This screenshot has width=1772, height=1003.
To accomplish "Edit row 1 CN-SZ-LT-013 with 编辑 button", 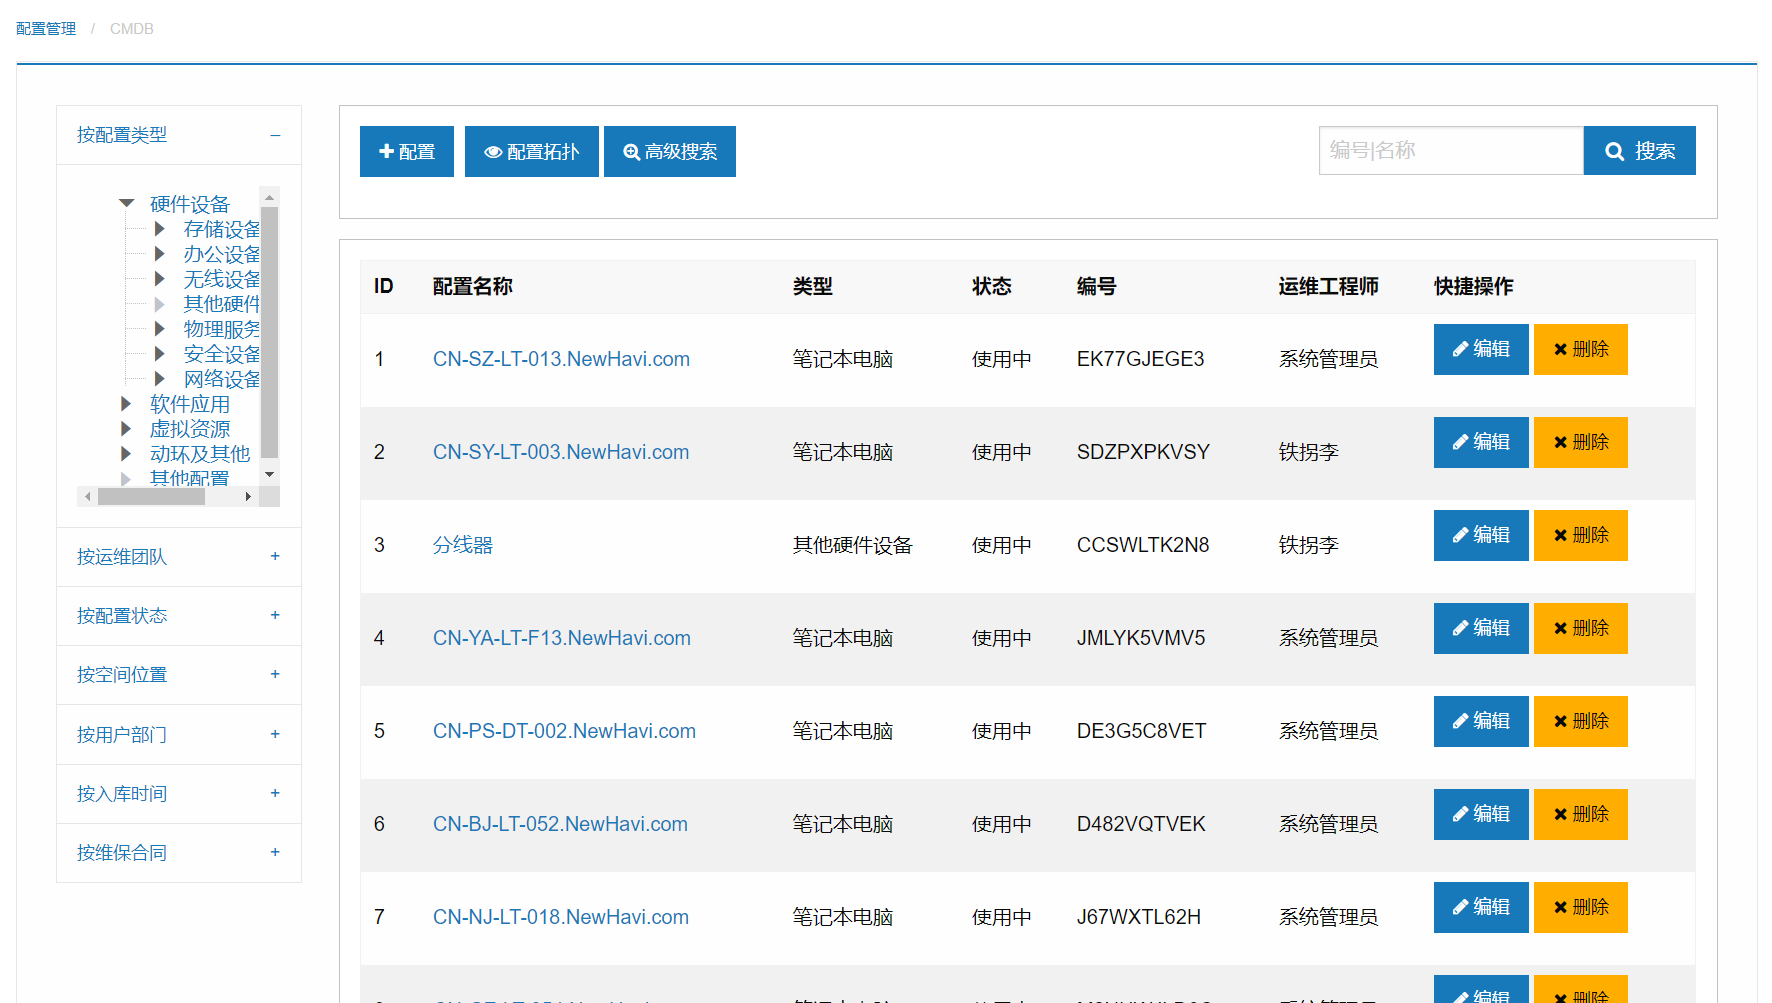I will coord(1480,349).
